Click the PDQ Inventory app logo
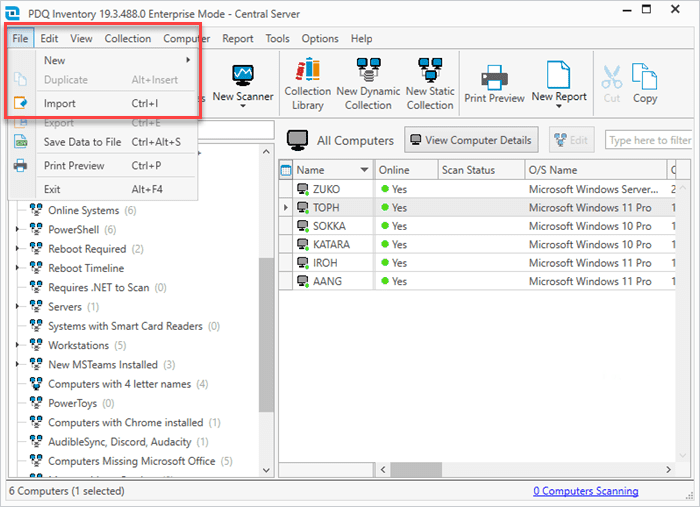Image resolution: width=700 pixels, height=507 pixels. 12,12
